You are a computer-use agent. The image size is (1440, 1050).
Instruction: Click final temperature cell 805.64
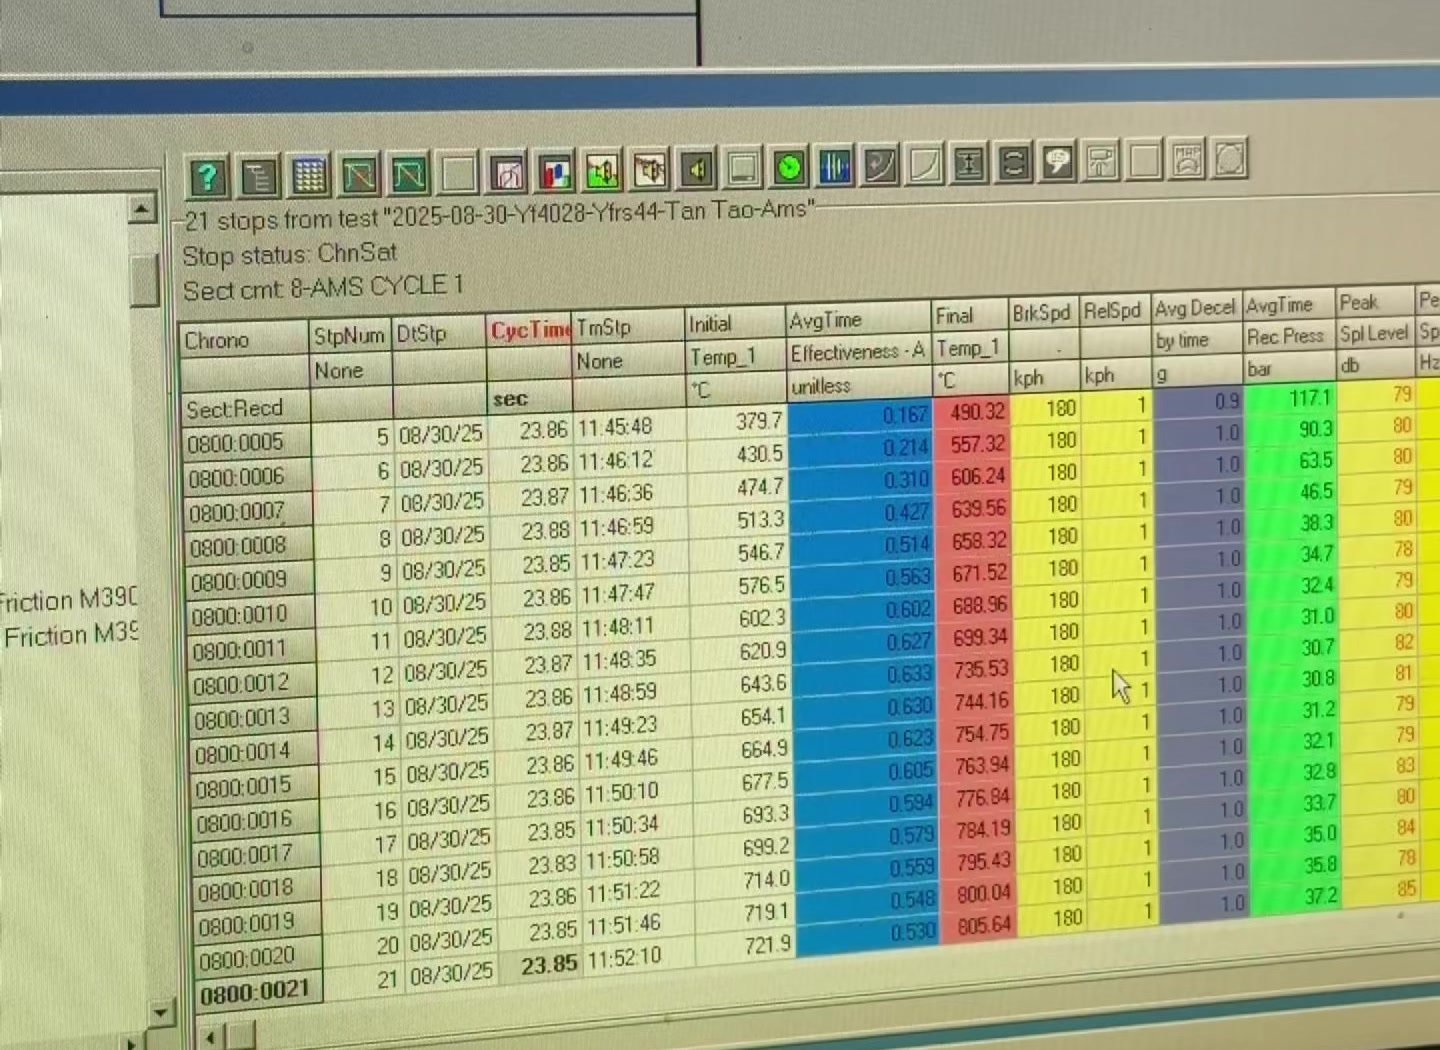tap(974, 926)
